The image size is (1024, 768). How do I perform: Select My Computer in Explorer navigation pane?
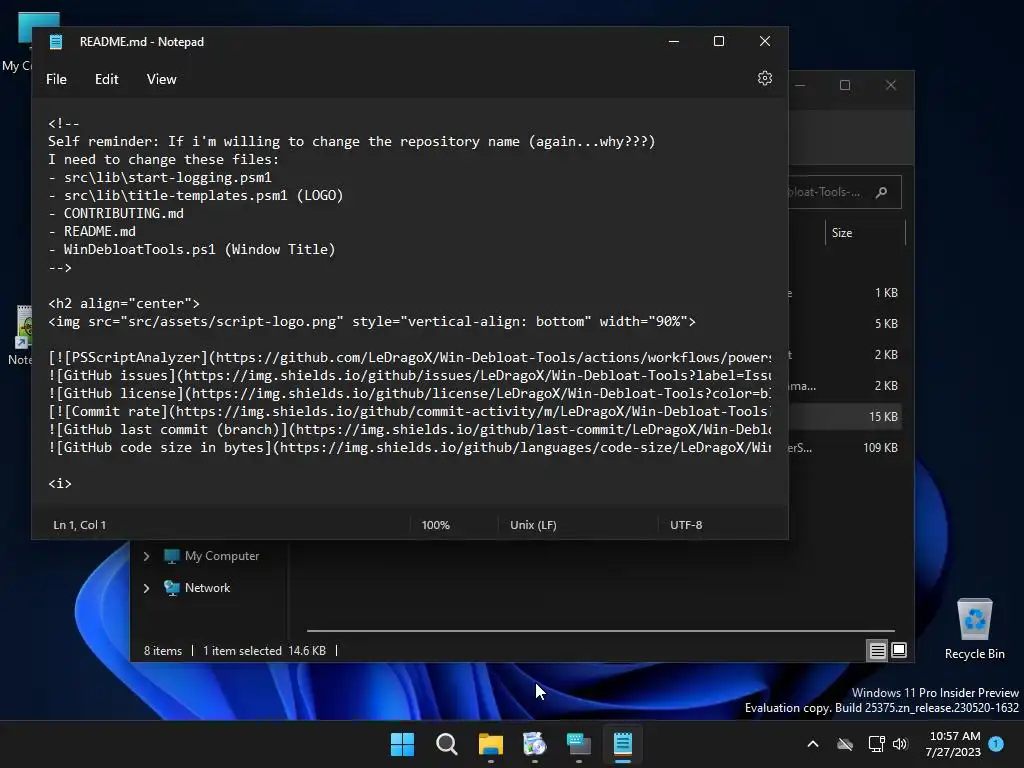[222, 556]
